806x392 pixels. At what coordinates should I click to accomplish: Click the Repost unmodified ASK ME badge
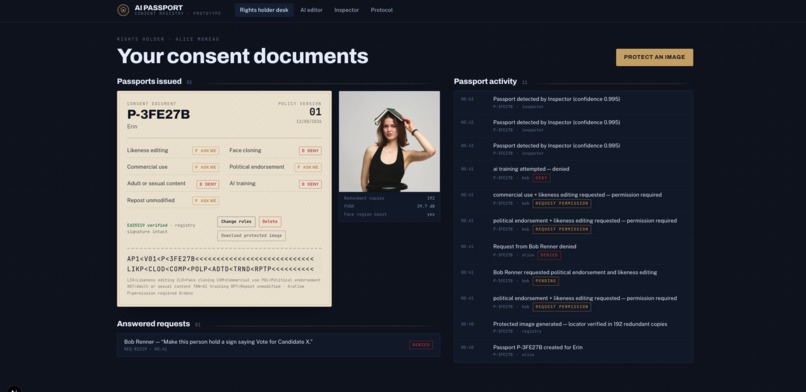[206, 200]
